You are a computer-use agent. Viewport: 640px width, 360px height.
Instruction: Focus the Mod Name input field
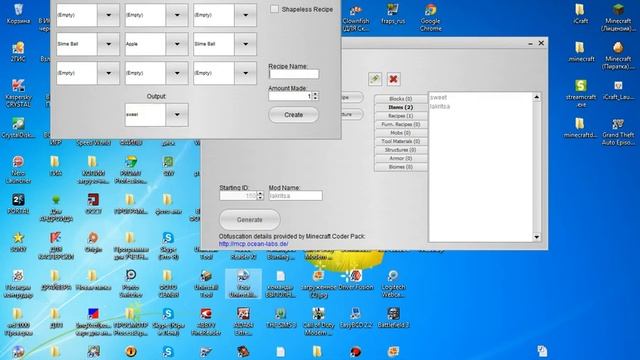click(296, 196)
